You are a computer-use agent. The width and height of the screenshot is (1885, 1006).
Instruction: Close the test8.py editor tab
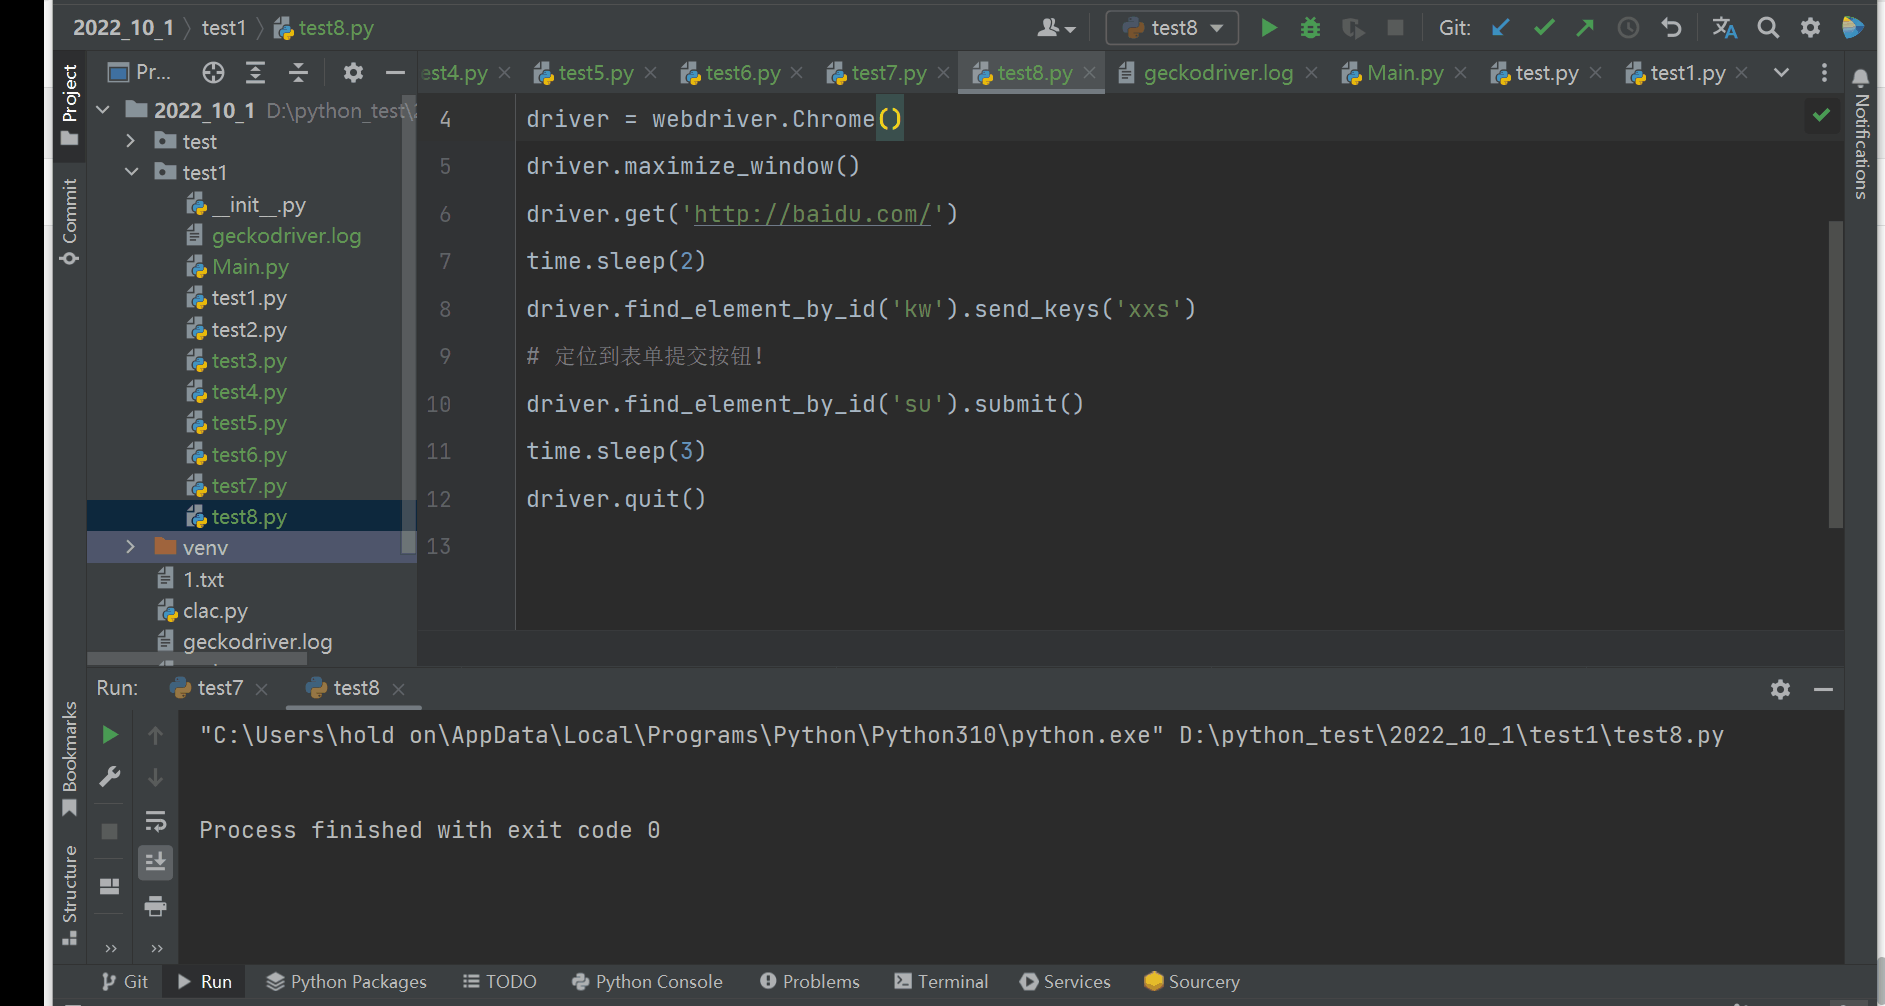1089,72
